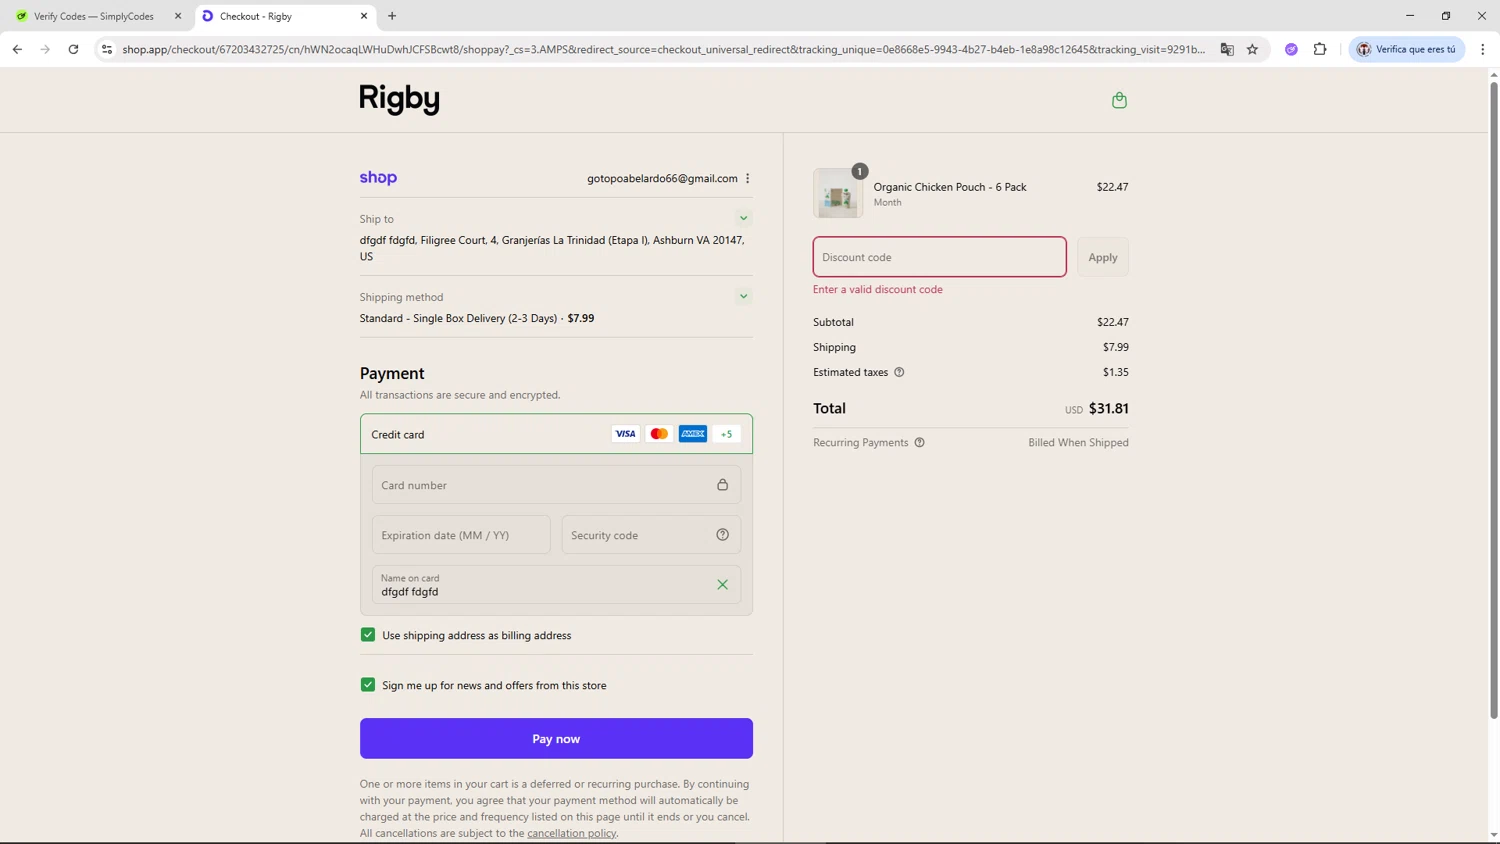
Task: Open the shopping bag cart icon
Action: [1119, 100]
